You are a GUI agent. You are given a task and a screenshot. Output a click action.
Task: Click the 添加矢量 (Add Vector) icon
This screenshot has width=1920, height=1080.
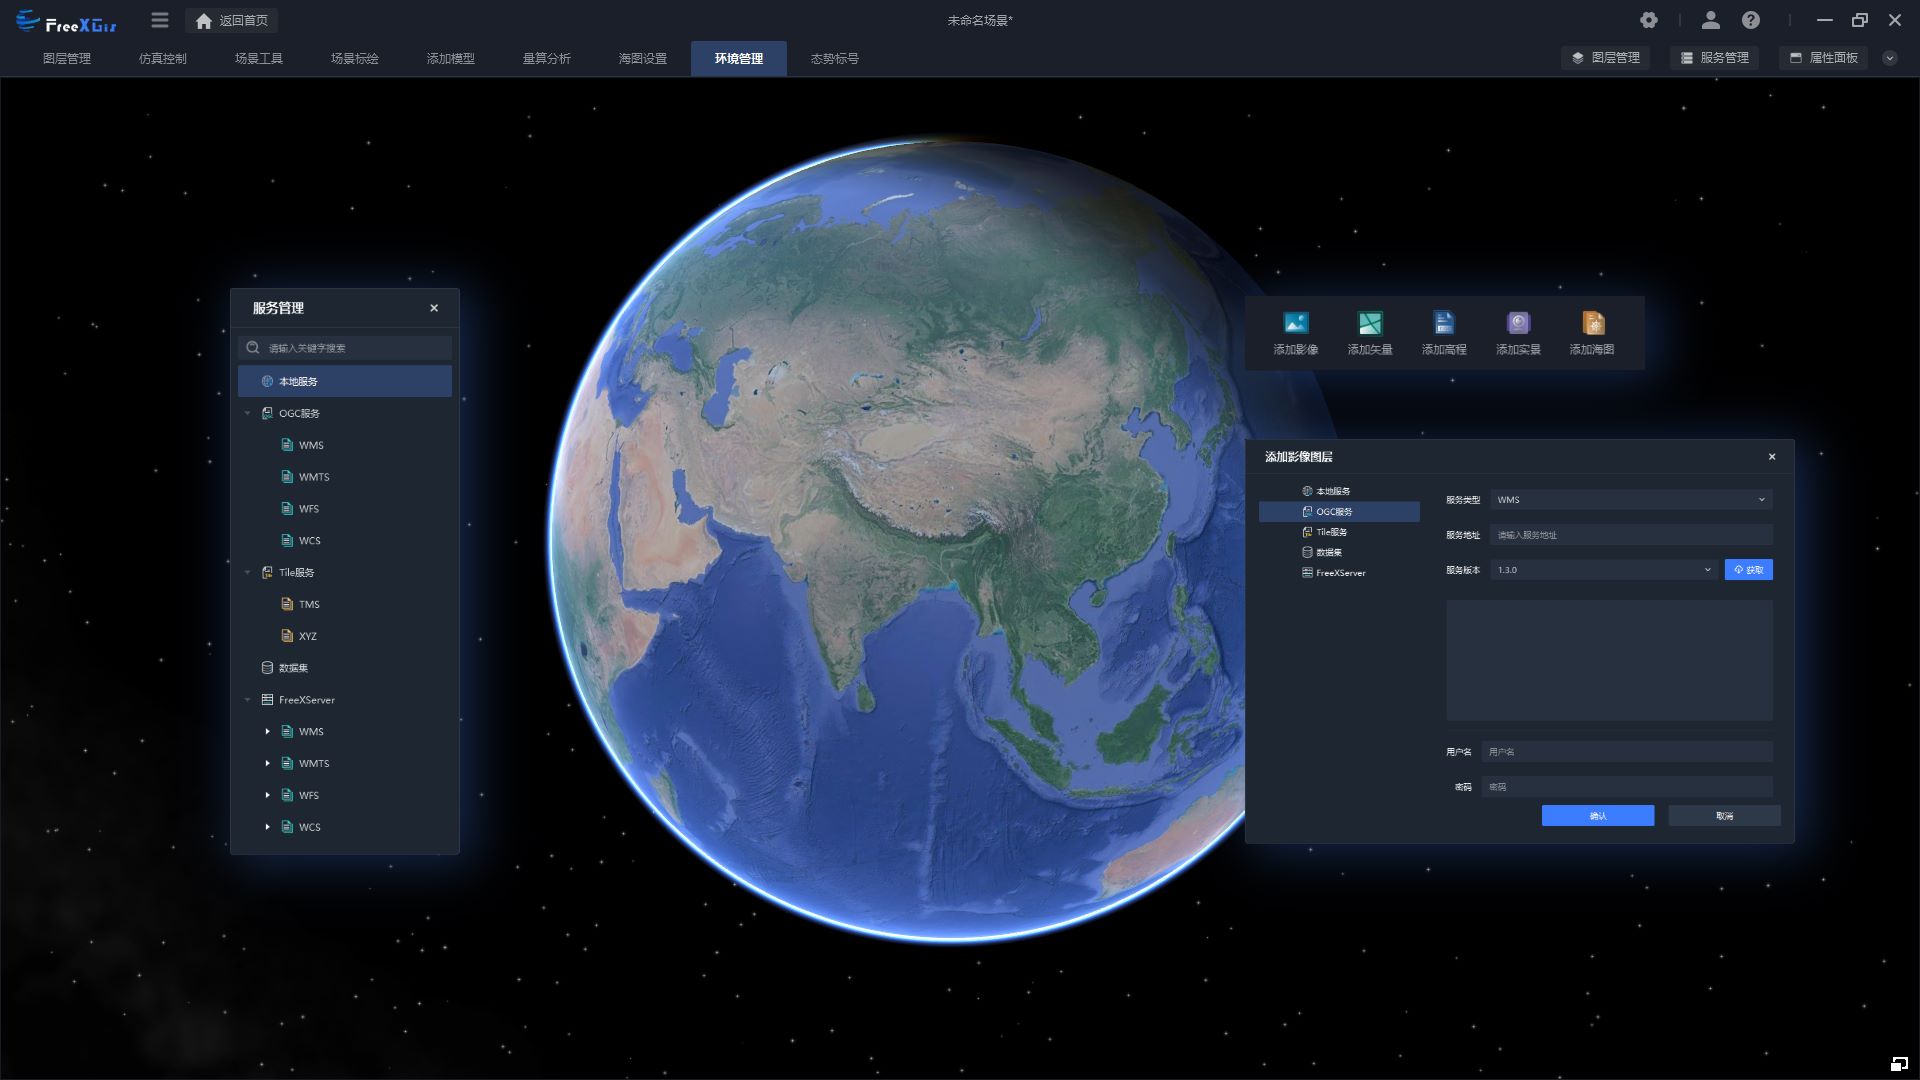pos(1369,323)
